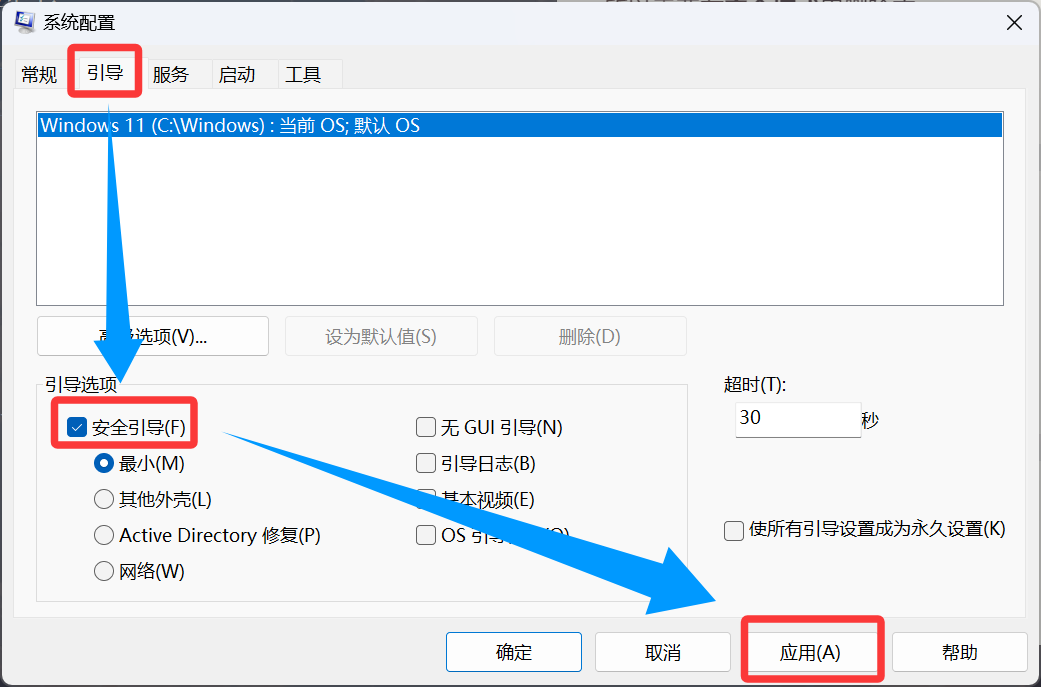
Task: Open the 服务 tab
Action: (x=170, y=74)
